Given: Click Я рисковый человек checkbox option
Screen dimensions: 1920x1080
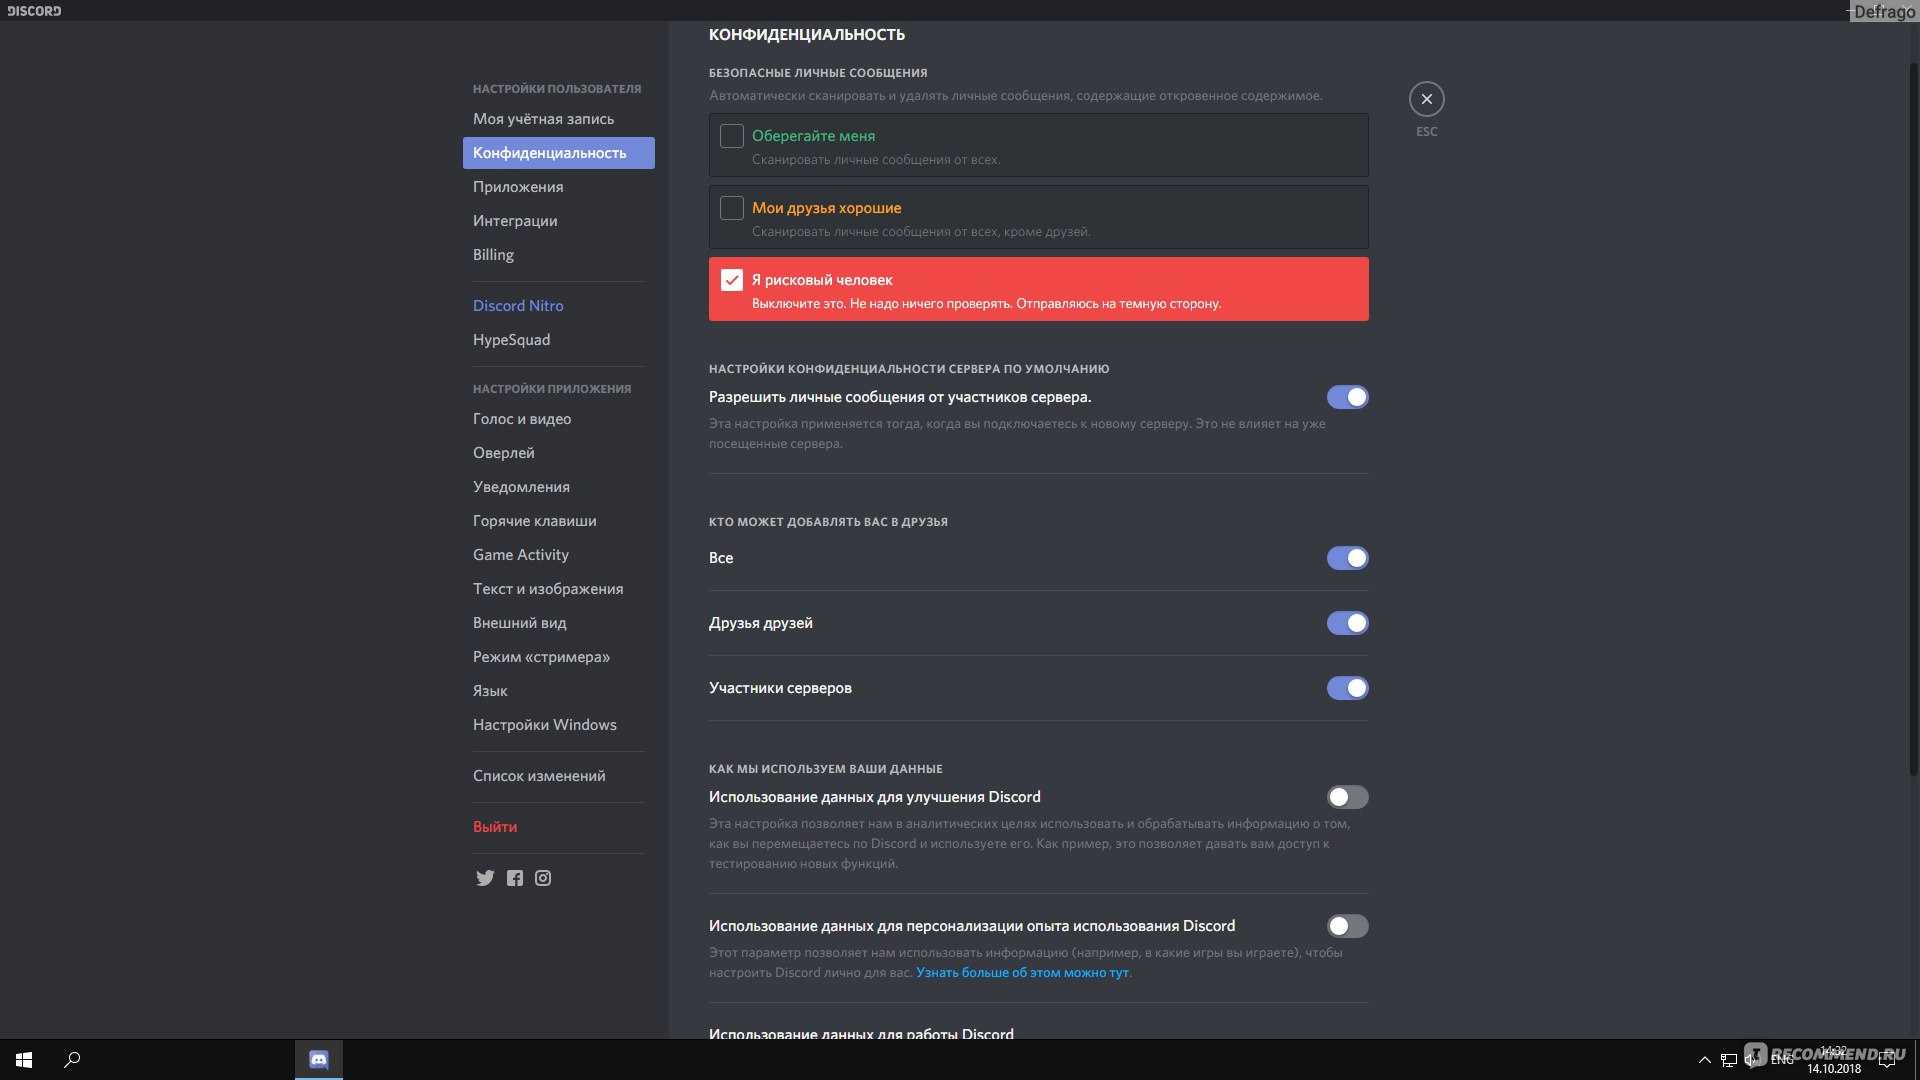Looking at the screenshot, I should [729, 280].
